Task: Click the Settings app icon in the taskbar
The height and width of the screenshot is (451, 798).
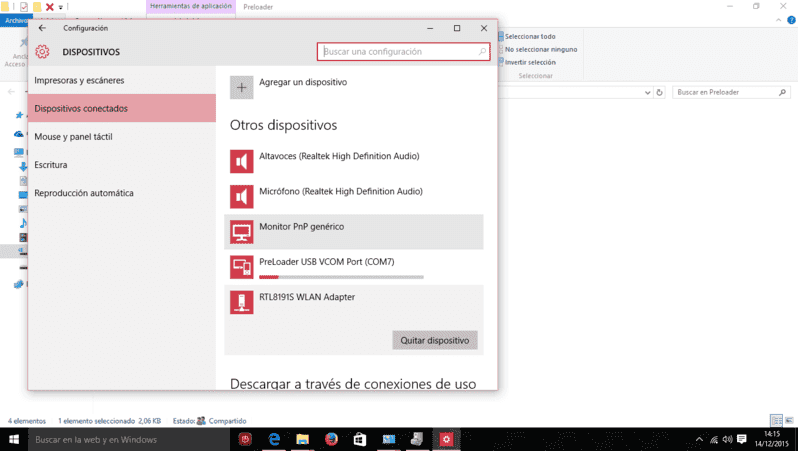Action: click(446, 439)
